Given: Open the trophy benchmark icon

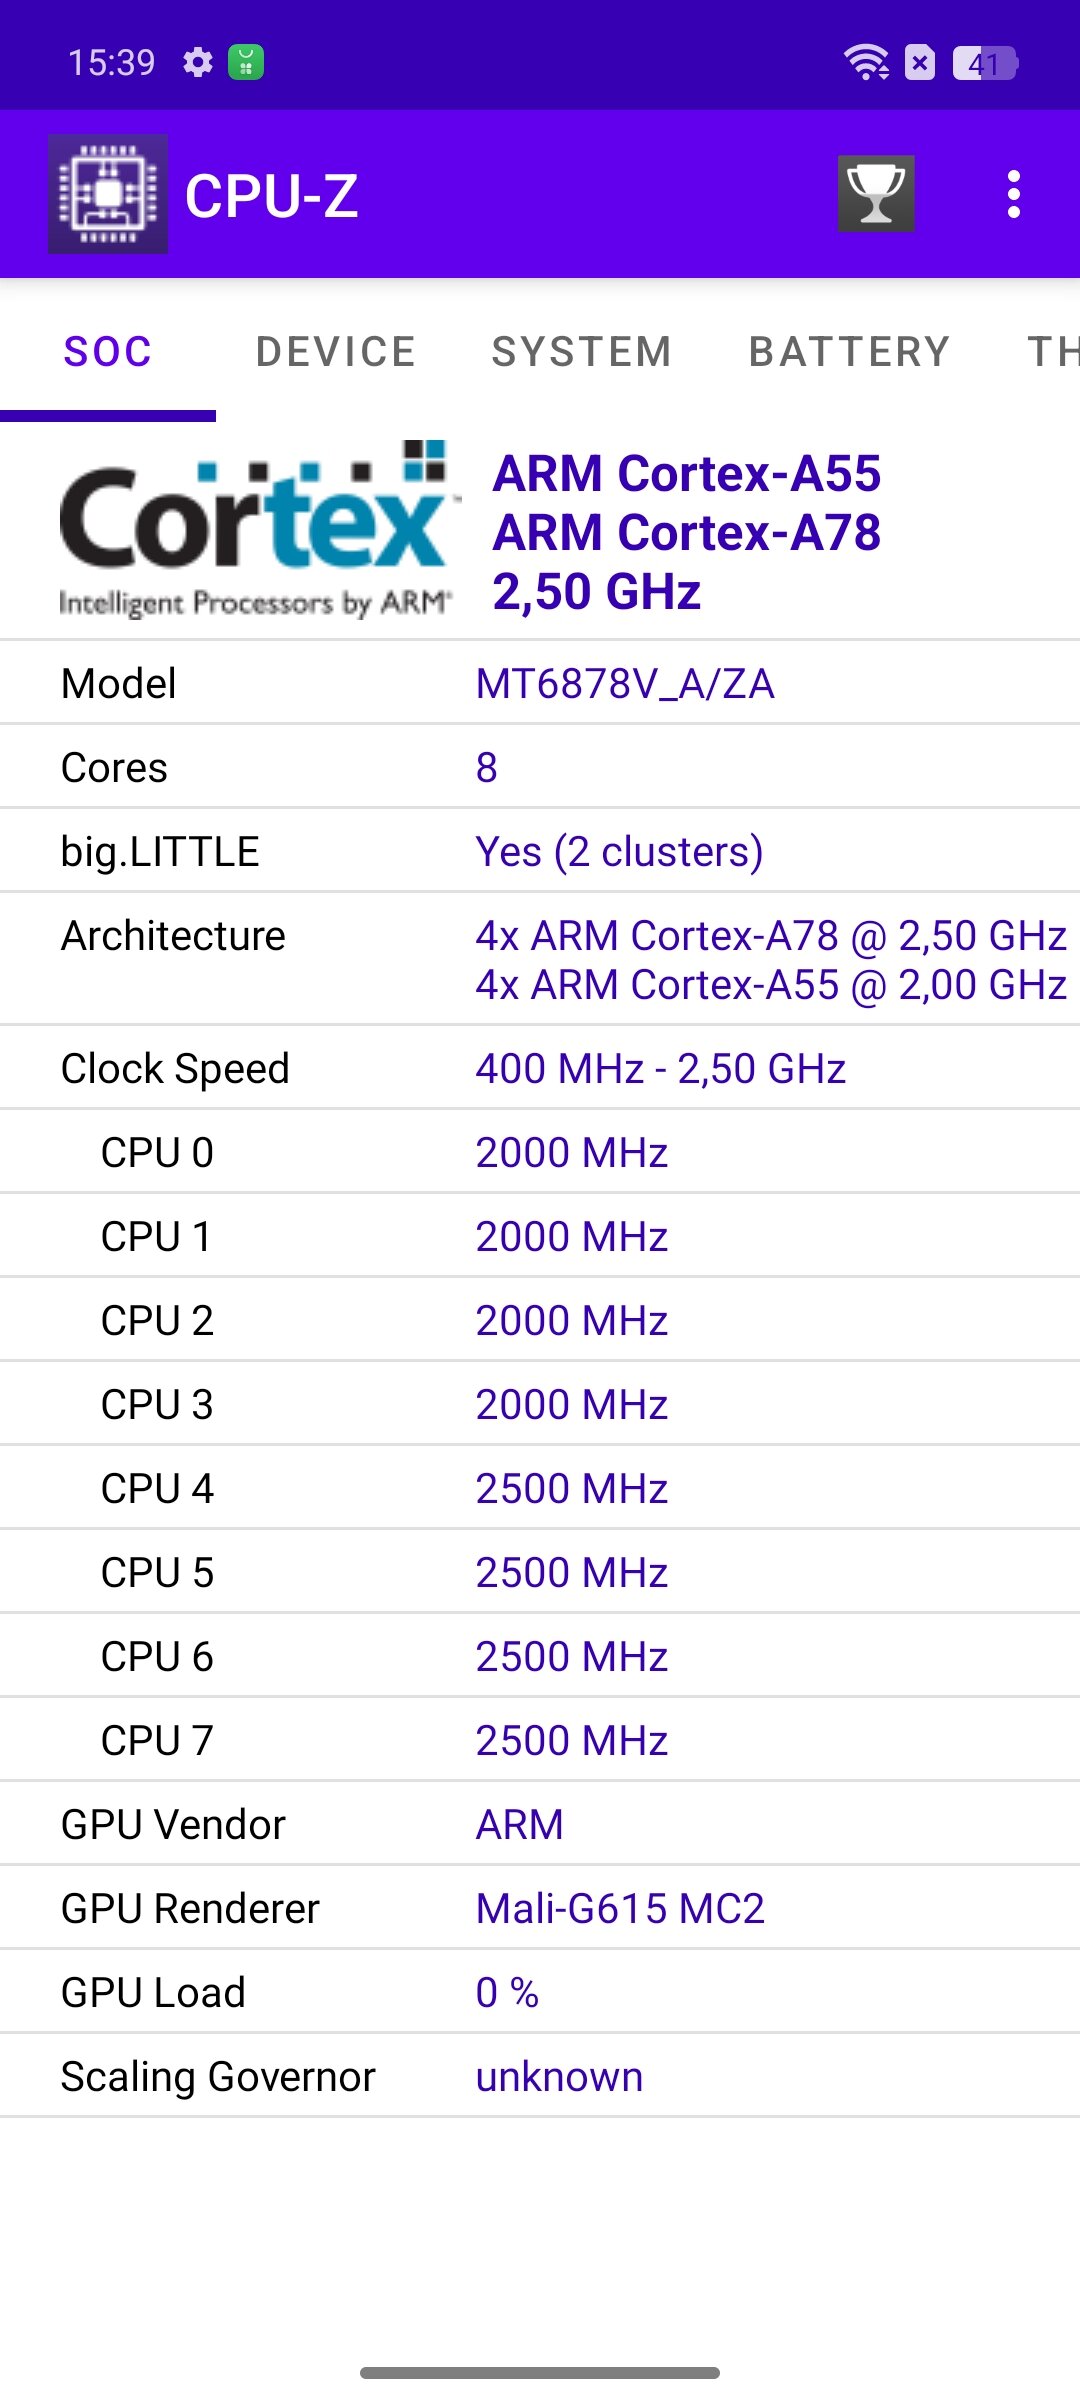Looking at the screenshot, I should click(x=876, y=194).
